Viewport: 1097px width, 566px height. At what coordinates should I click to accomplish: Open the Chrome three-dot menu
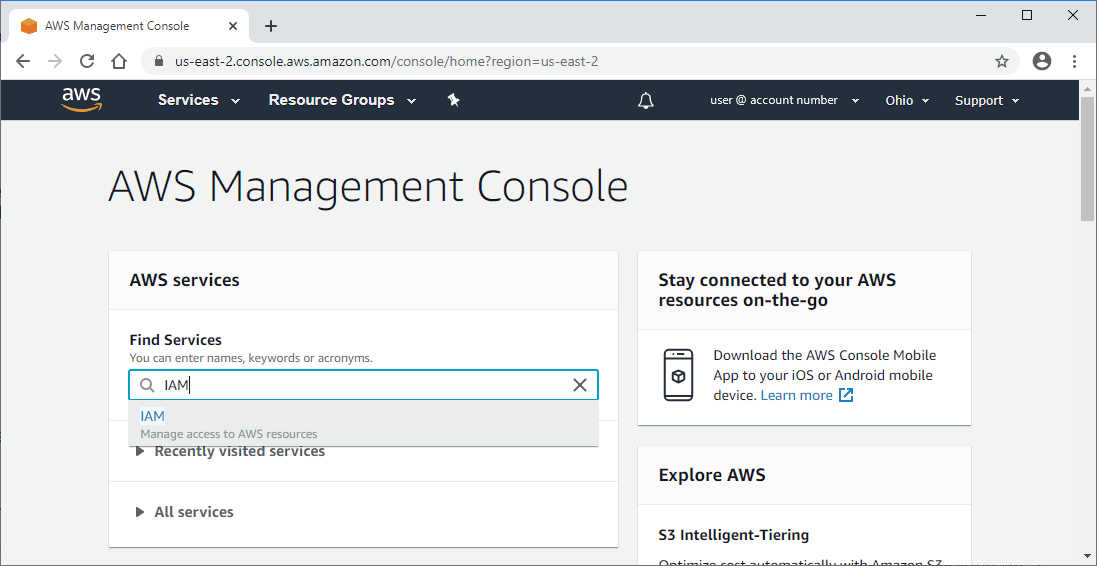[1074, 61]
